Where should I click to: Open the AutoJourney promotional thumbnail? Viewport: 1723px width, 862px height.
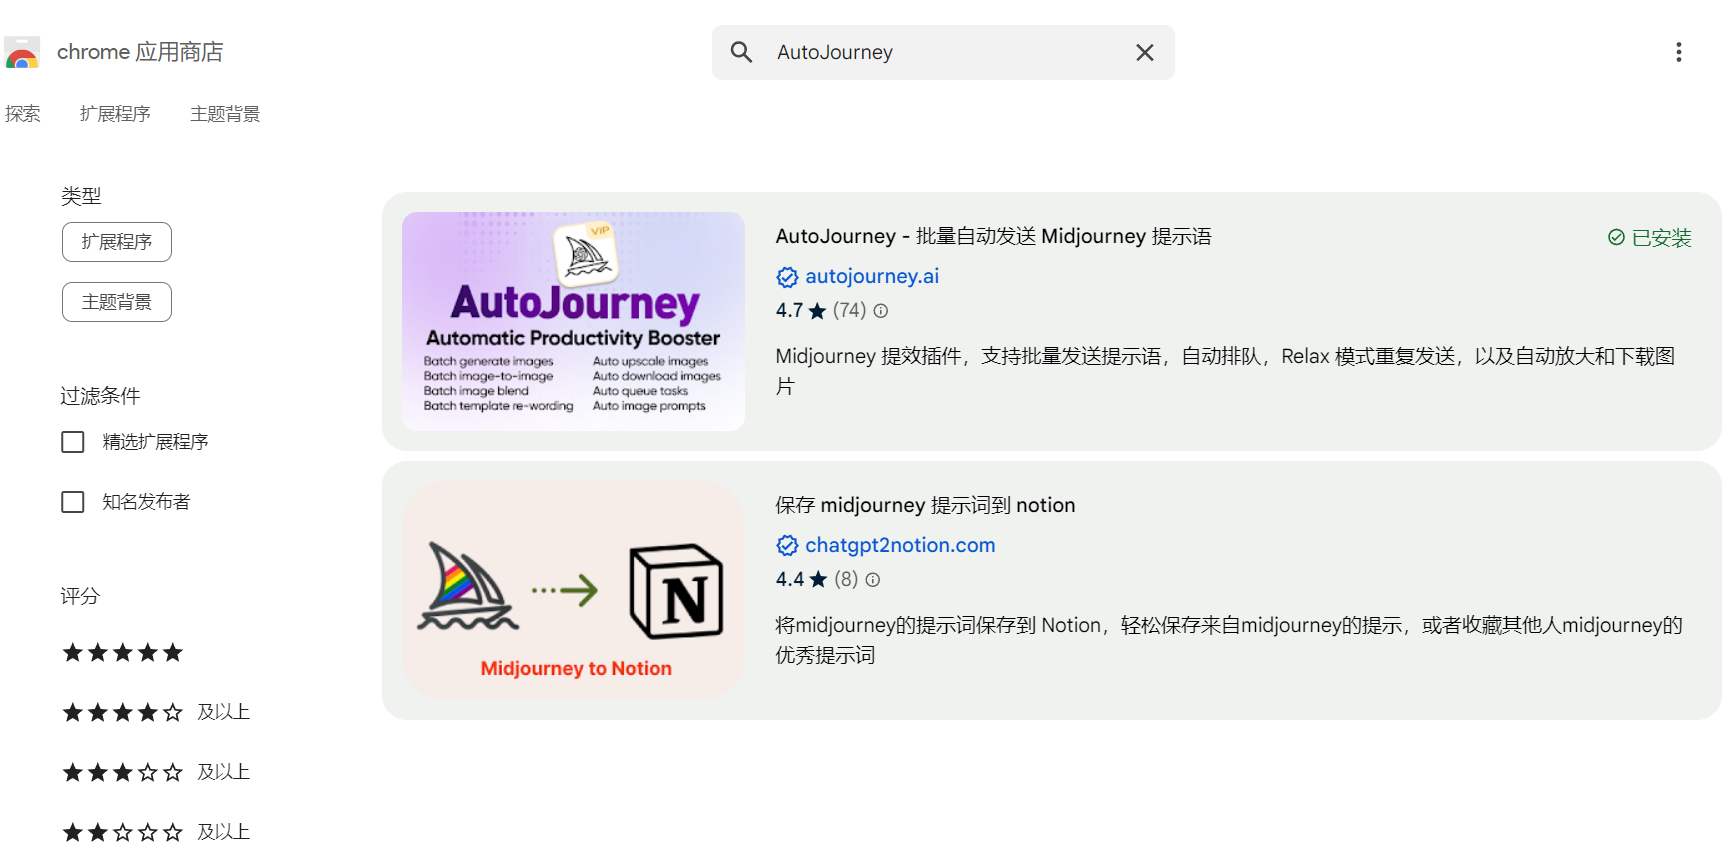[x=573, y=321]
